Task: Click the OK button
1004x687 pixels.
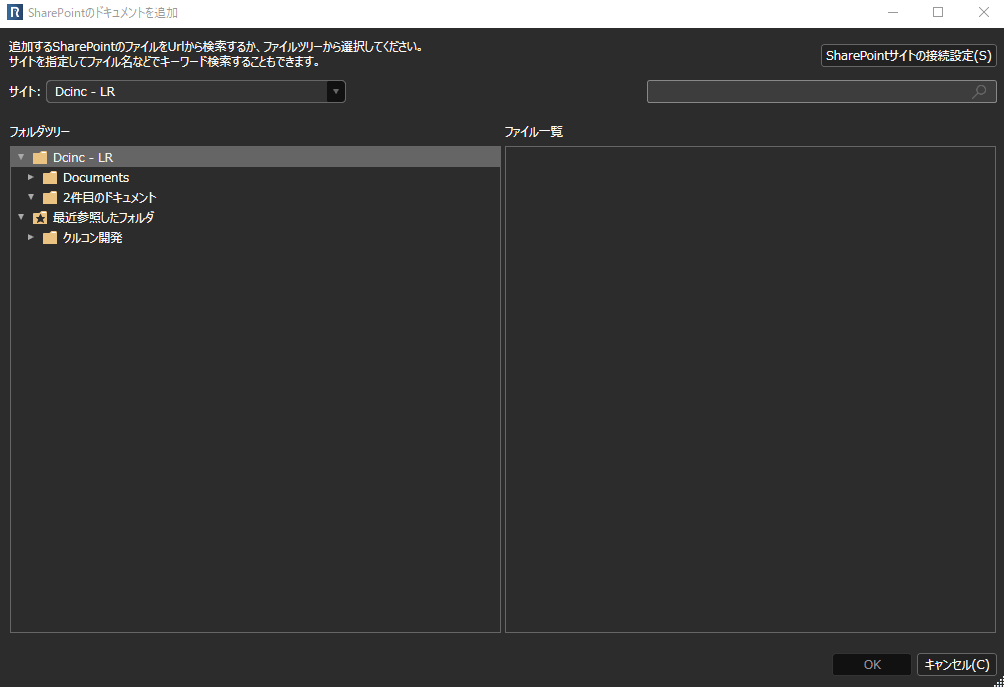Action: (x=872, y=665)
